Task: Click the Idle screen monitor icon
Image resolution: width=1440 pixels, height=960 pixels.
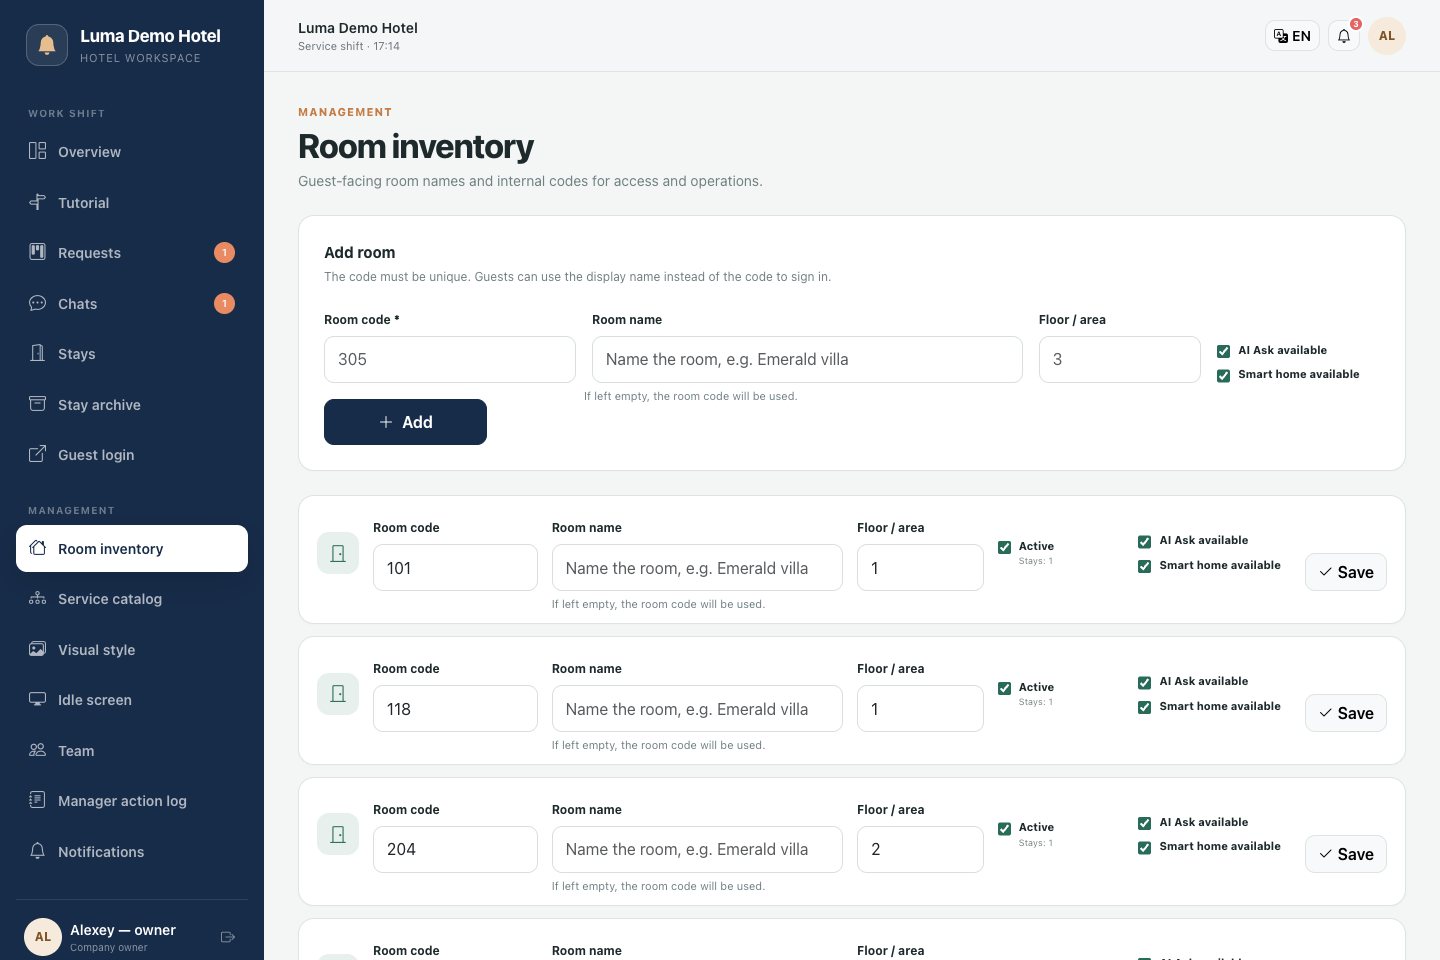Action: coord(37,699)
